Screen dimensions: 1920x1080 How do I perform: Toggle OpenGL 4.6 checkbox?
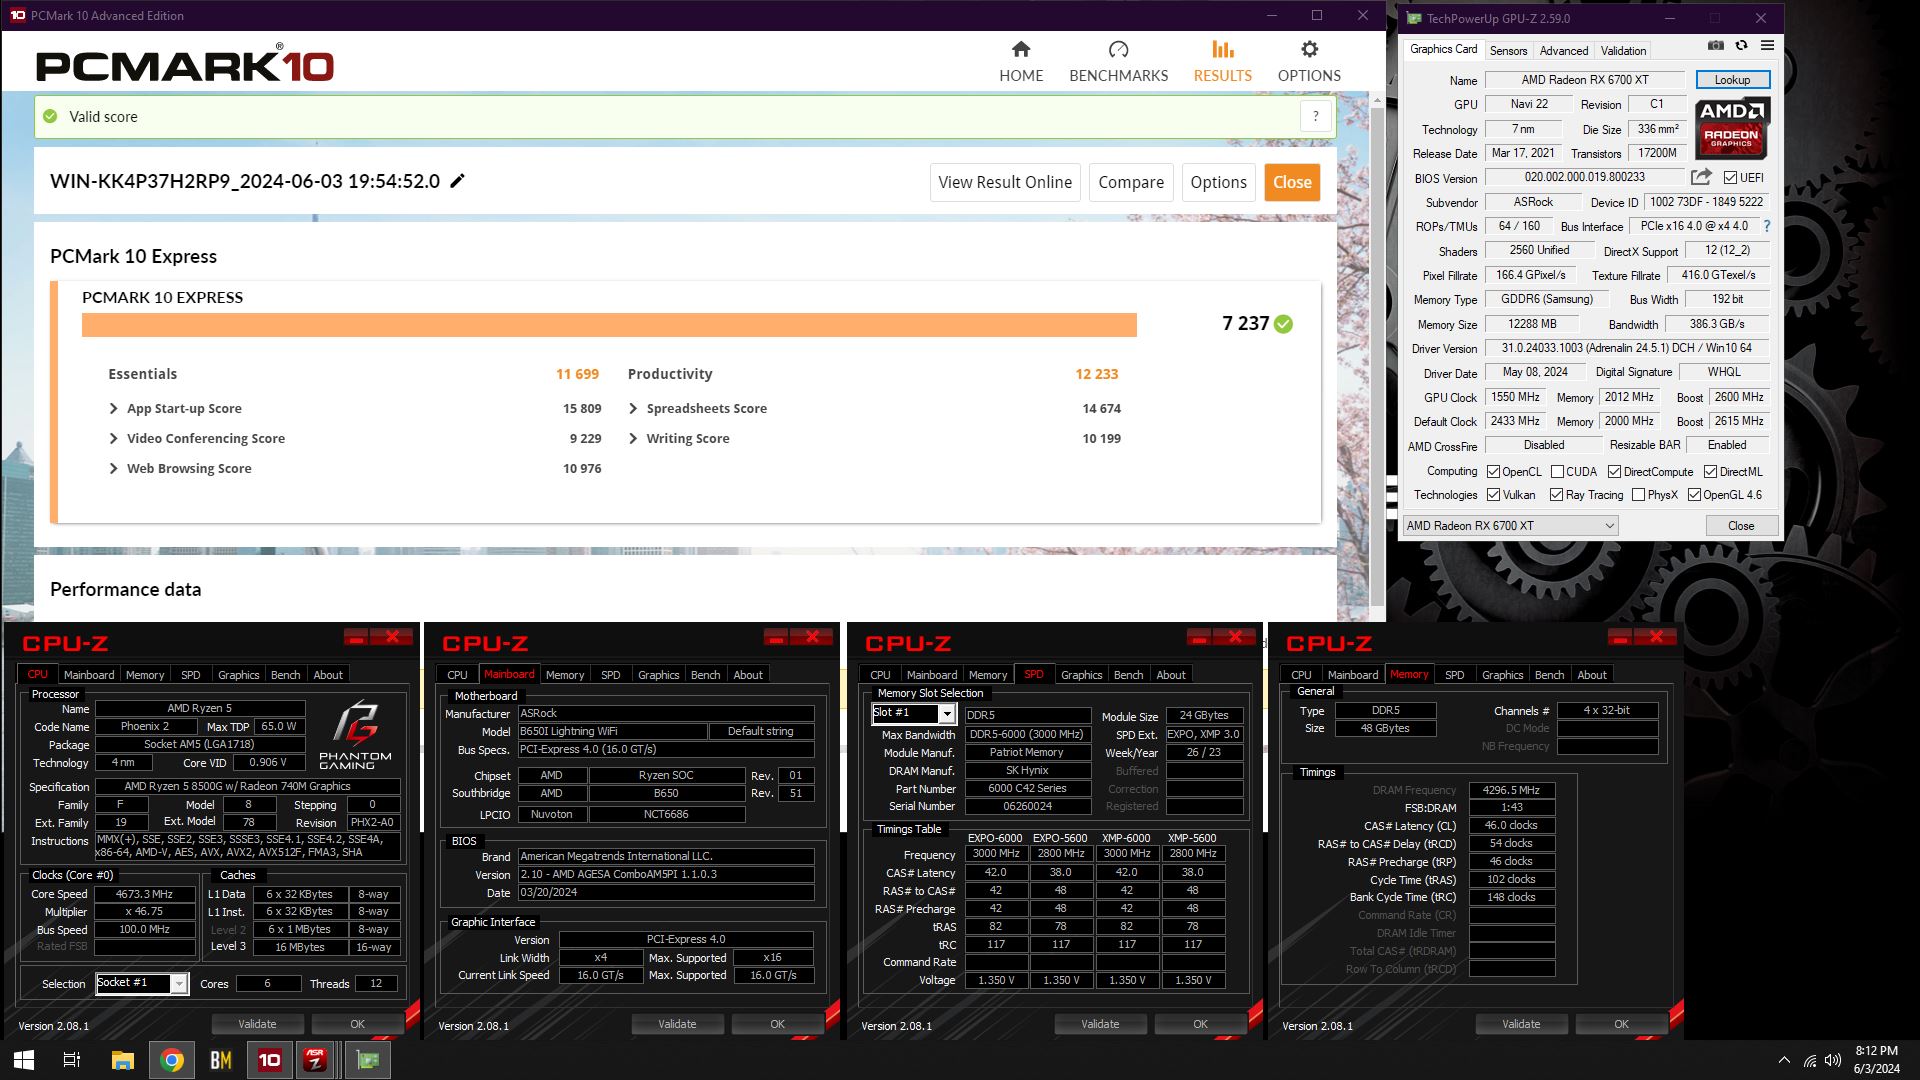pos(1694,495)
